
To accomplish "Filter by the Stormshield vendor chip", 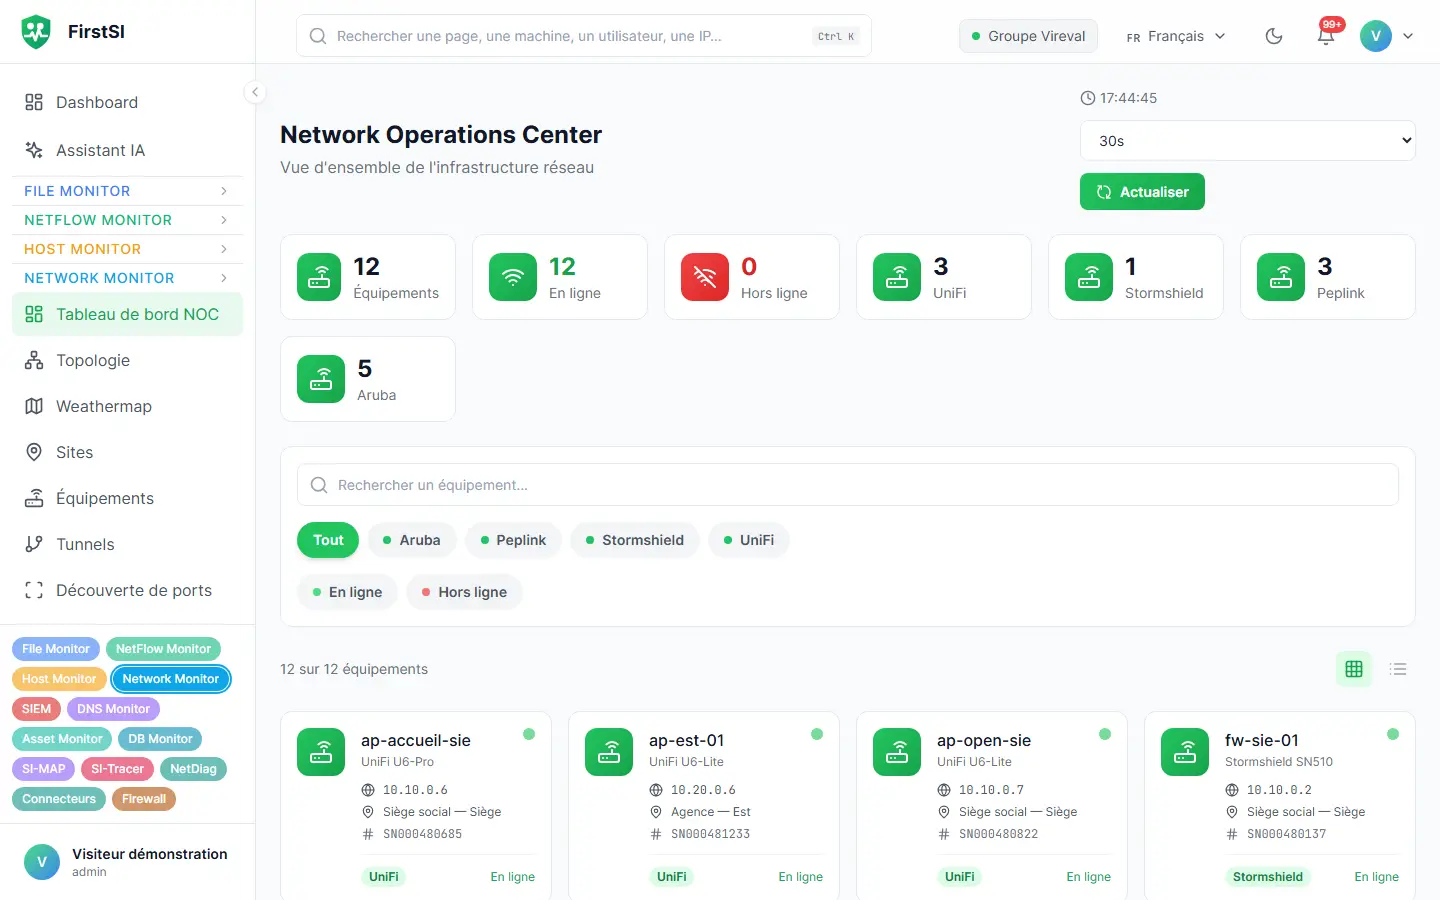I will [x=635, y=540].
